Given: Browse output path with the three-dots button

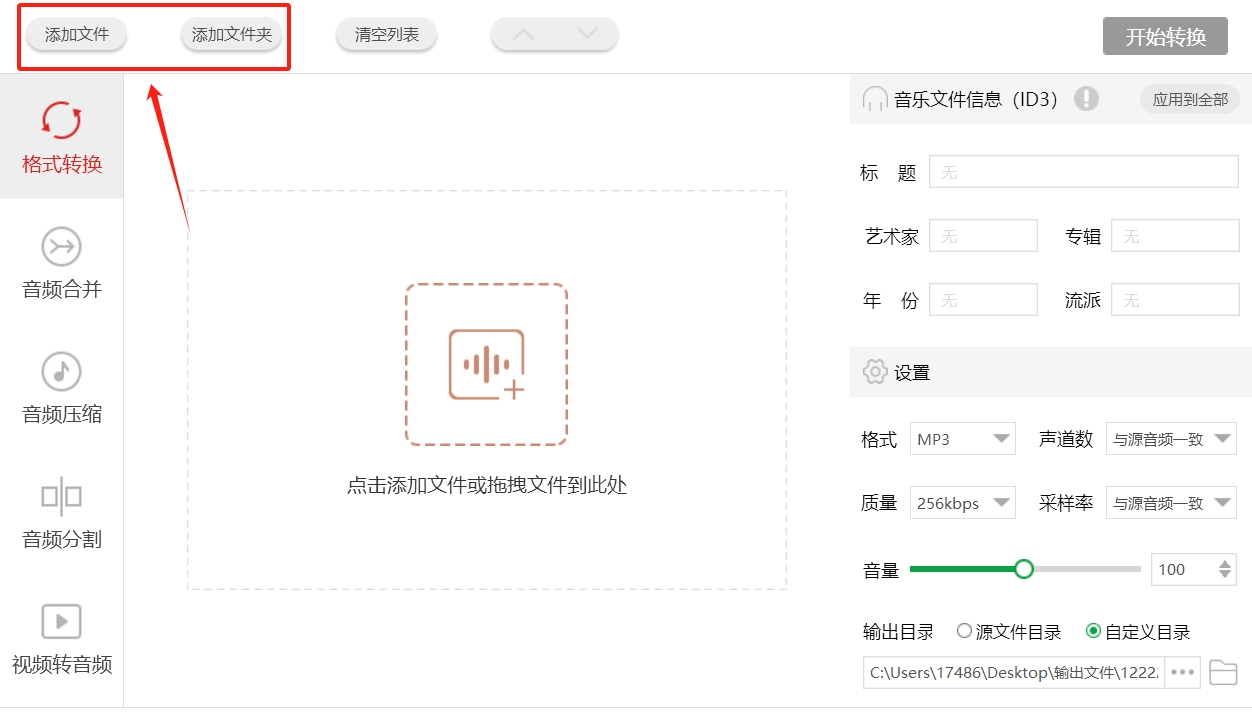Looking at the screenshot, I should click(1183, 672).
